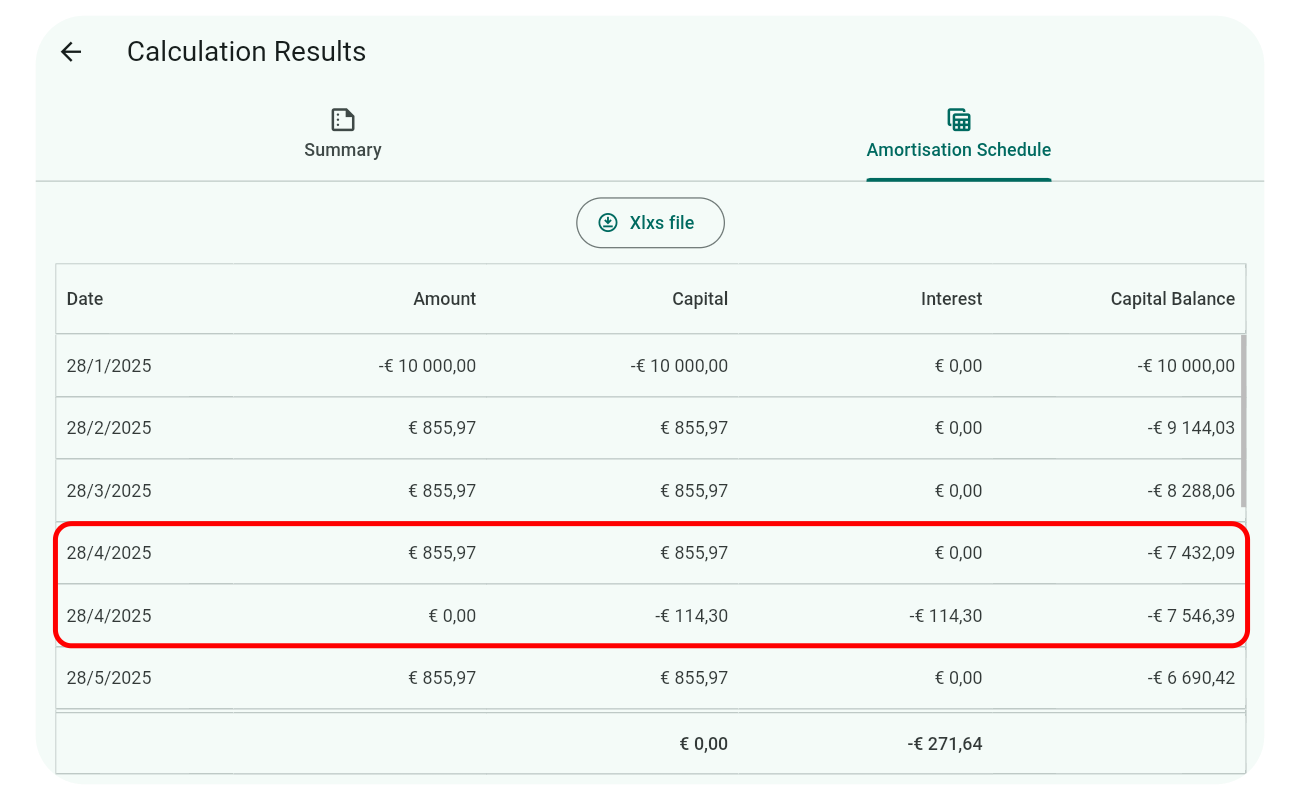Click the Date column header
The width and height of the screenshot is (1300, 800).
(85, 299)
